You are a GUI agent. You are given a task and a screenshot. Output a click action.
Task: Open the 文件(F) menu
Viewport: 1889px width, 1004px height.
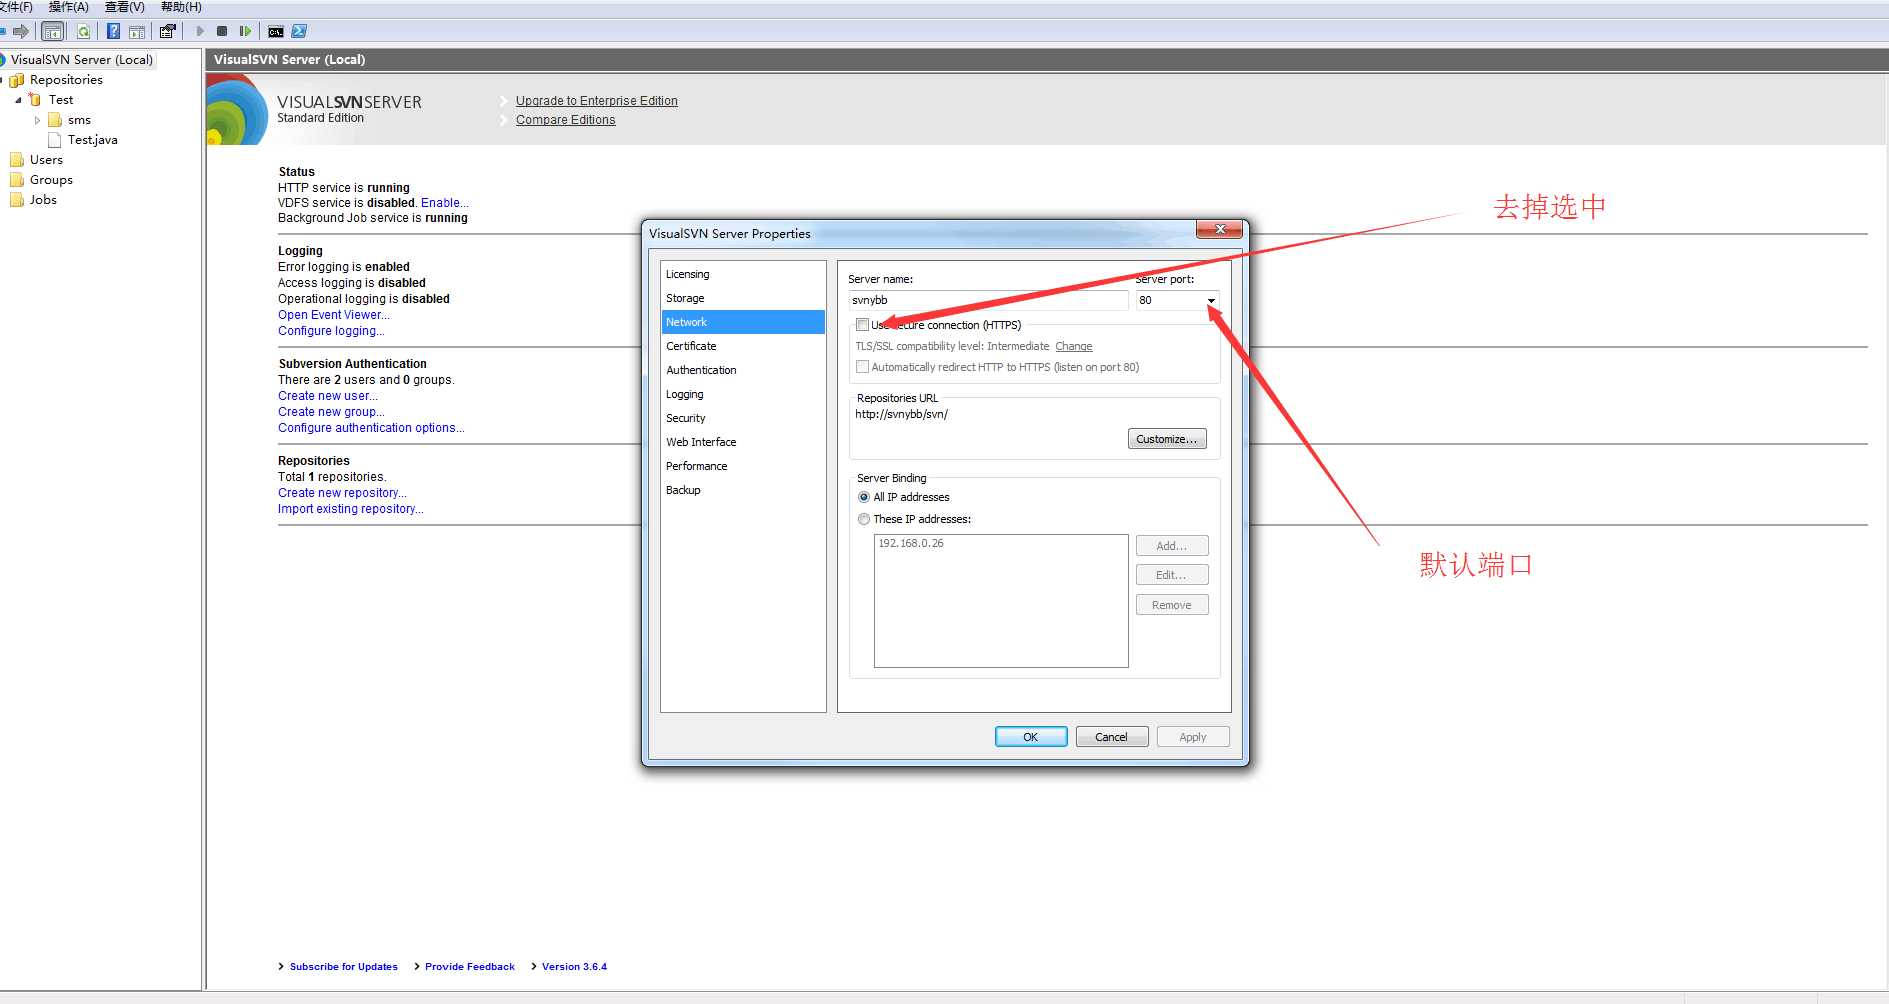[x=16, y=7]
